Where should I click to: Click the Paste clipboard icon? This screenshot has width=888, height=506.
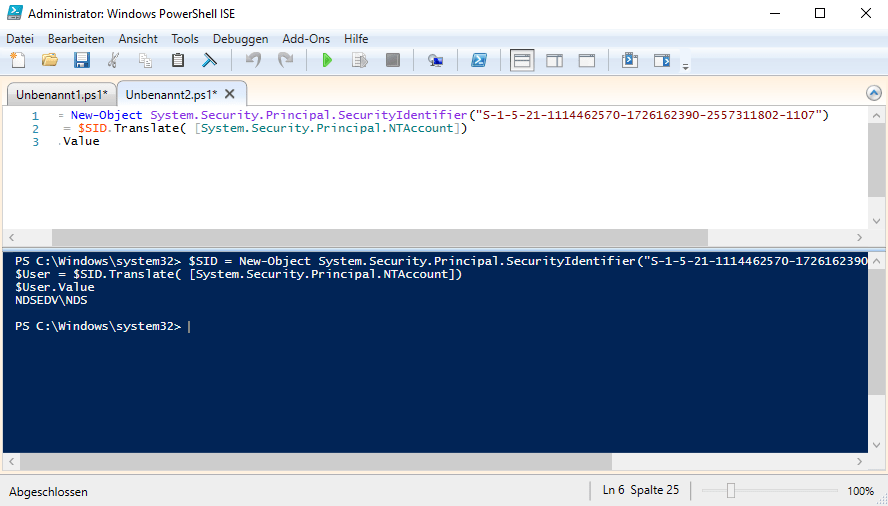(x=177, y=60)
